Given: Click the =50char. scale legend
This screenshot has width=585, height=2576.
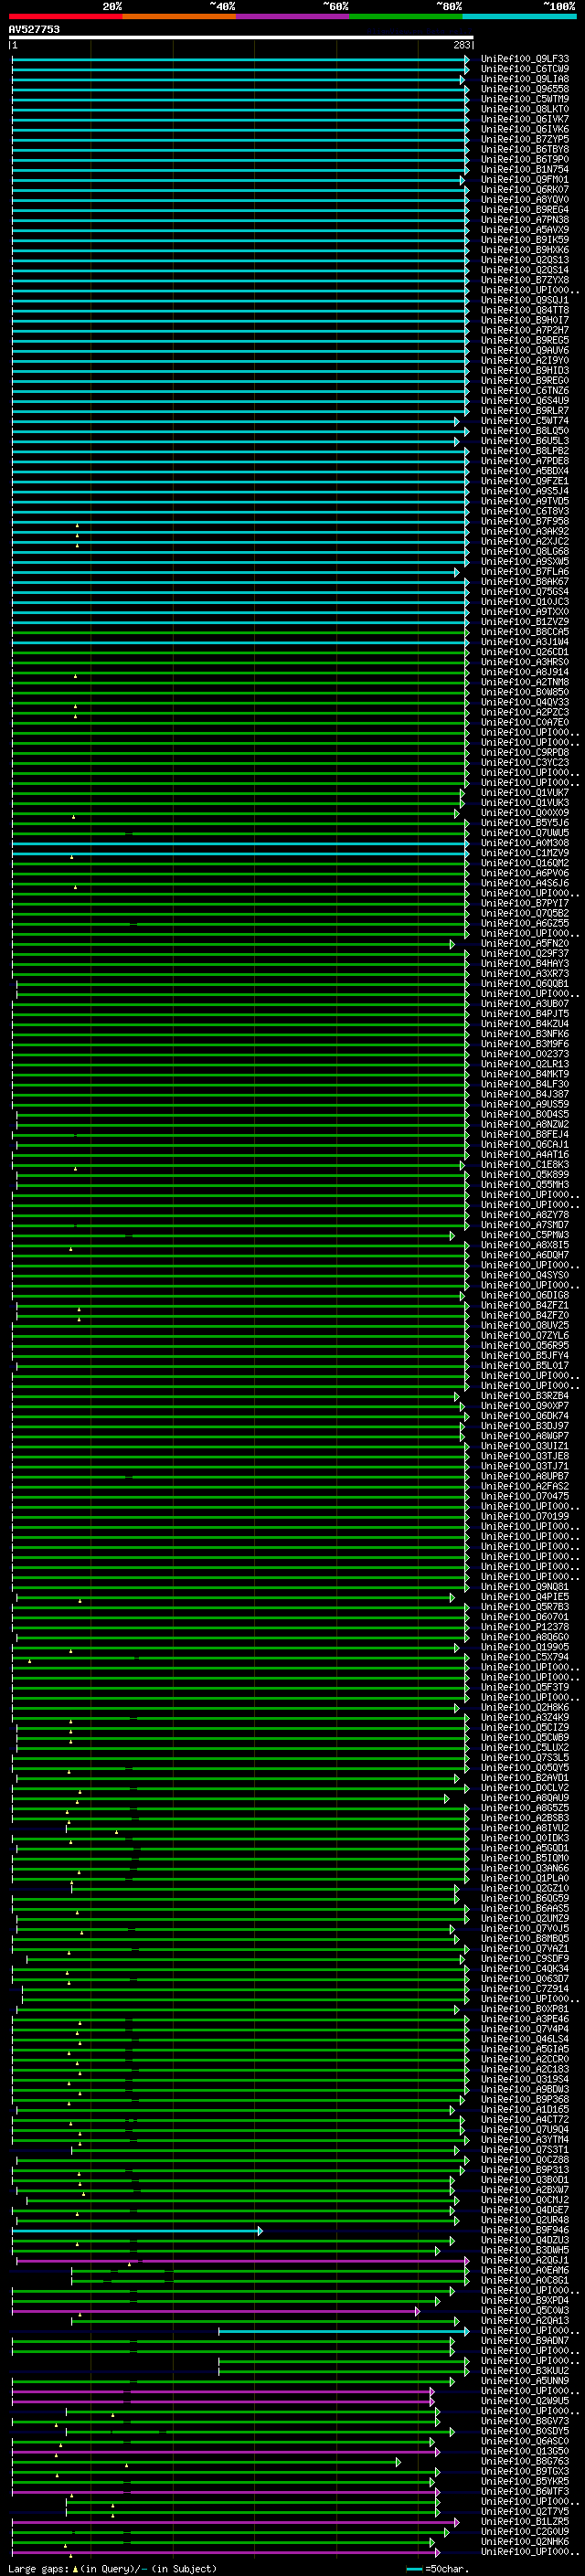Looking at the screenshot, I should (437, 2569).
